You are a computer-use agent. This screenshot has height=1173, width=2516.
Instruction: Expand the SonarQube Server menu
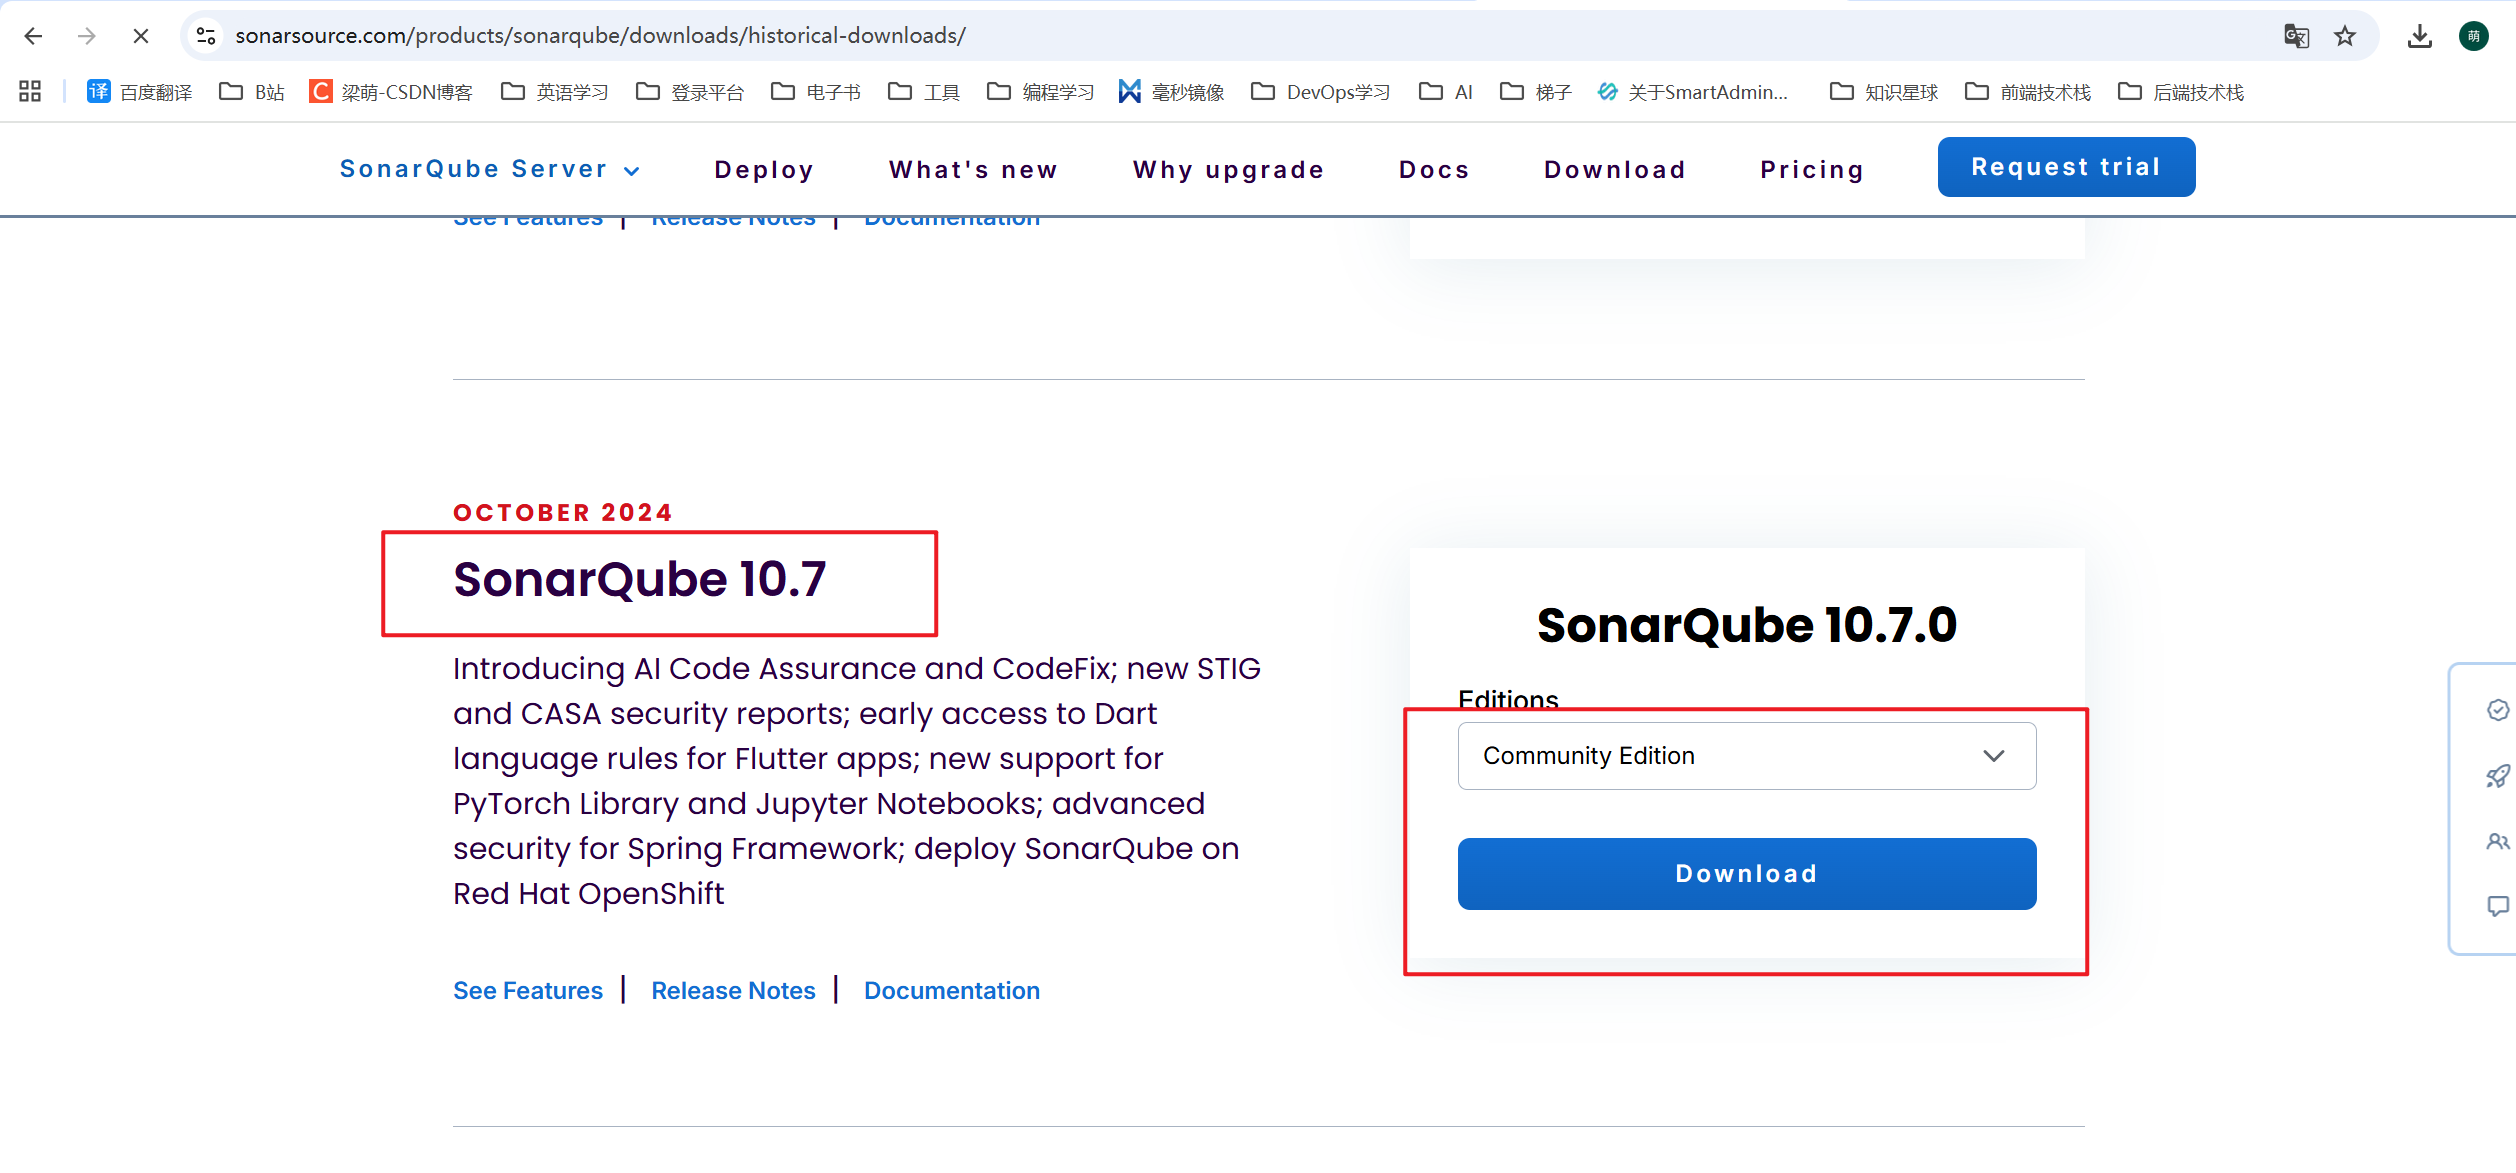point(490,169)
